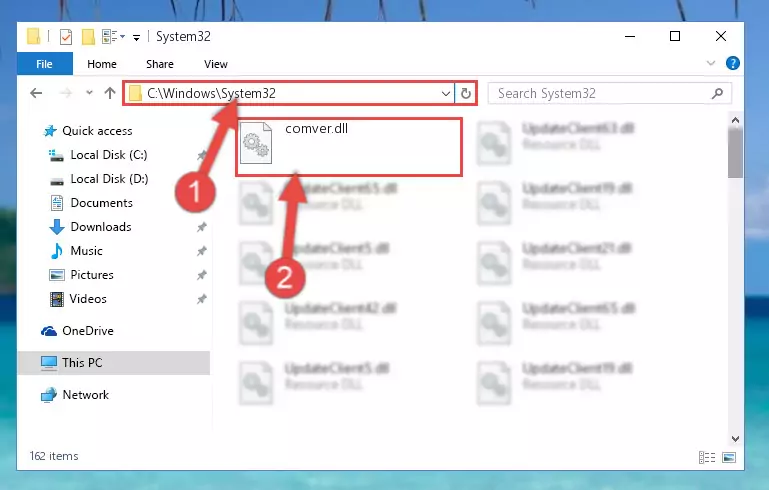Click the scrollbar down arrow
The height and width of the screenshot is (490, 769).
735,438
